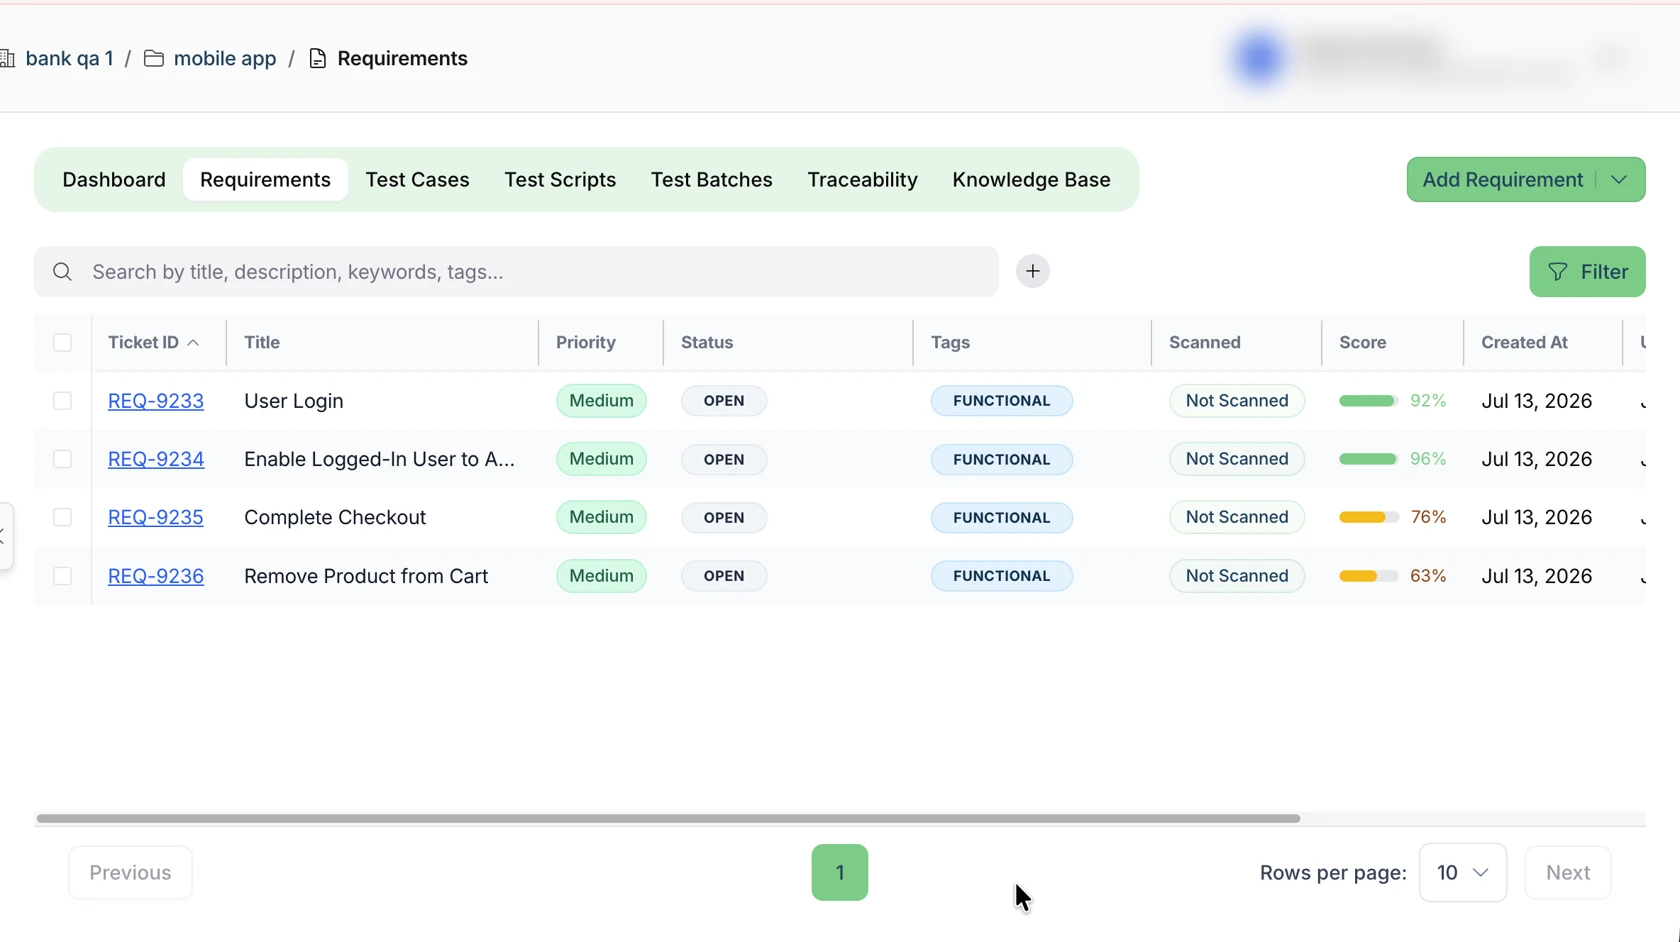Open ticket link REQ-9234
The image size is (1680, 942).
(156, 459)
